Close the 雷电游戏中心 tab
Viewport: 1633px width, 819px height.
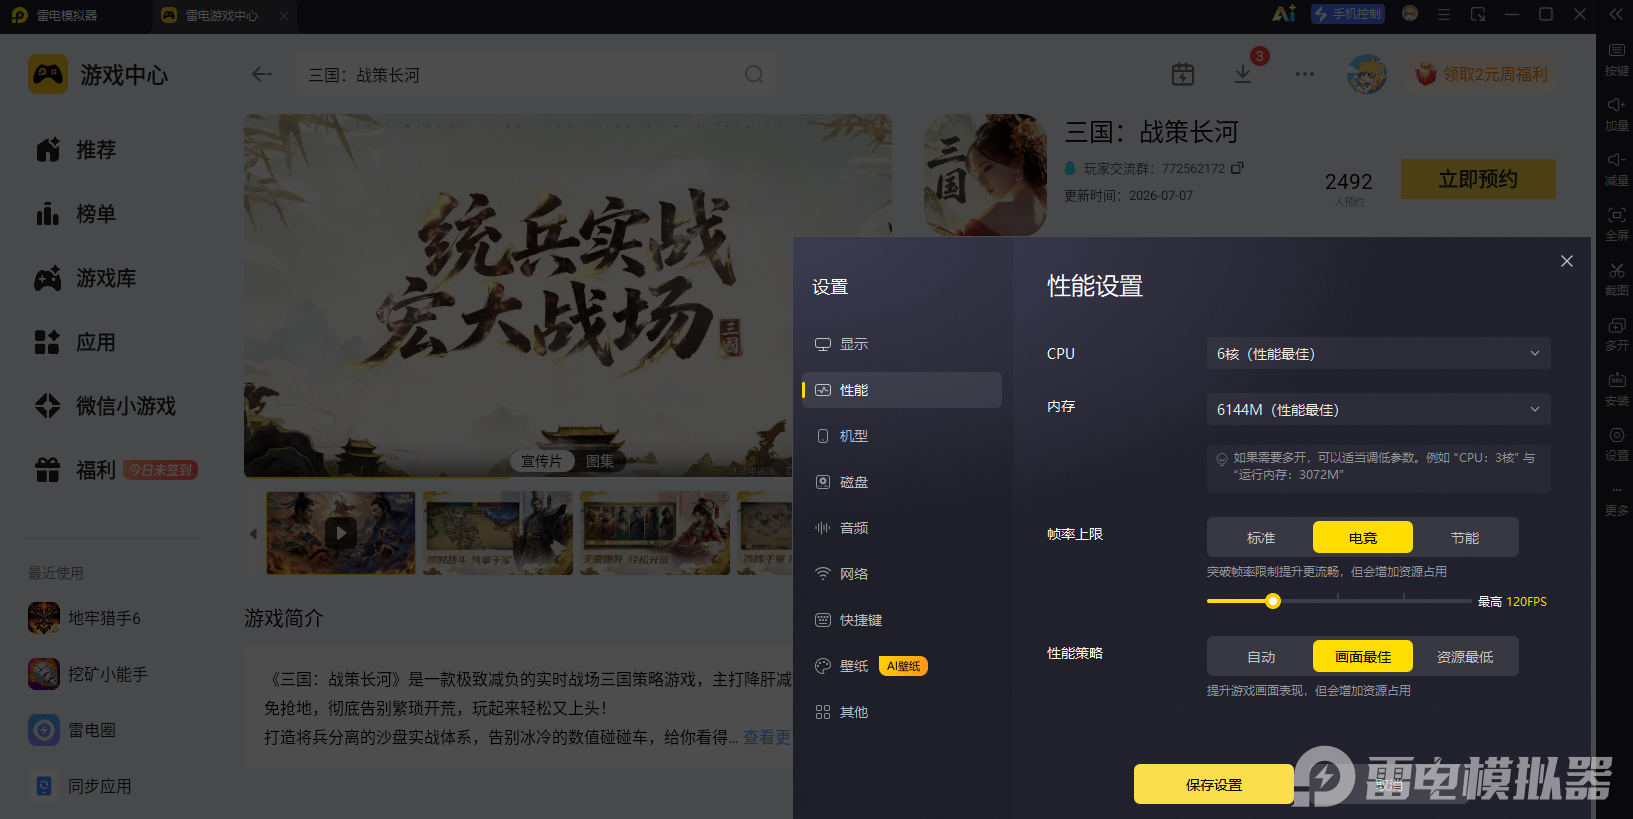(x=284, y=15)
